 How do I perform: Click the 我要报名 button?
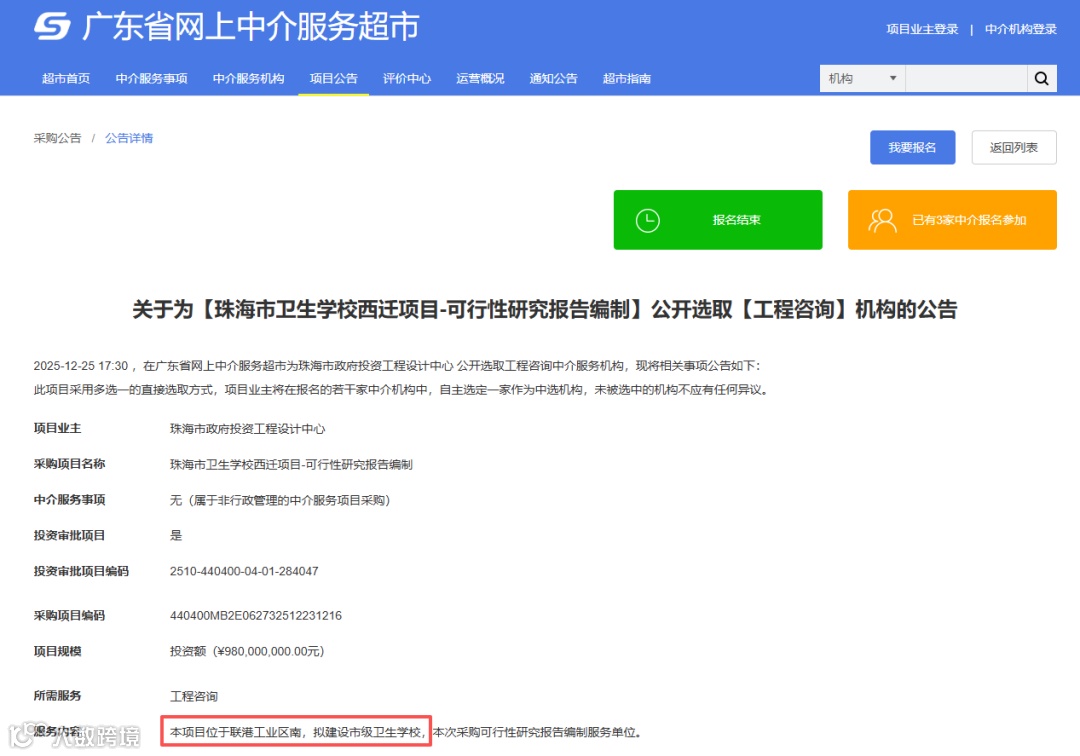913,147
